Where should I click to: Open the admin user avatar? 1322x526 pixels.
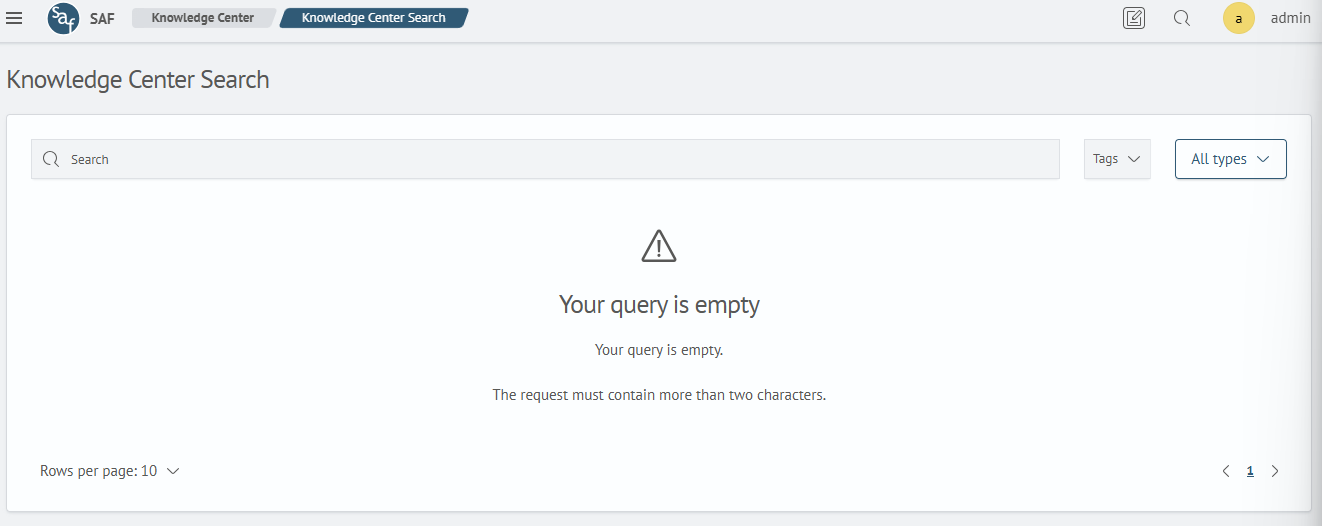(1239, 18)
